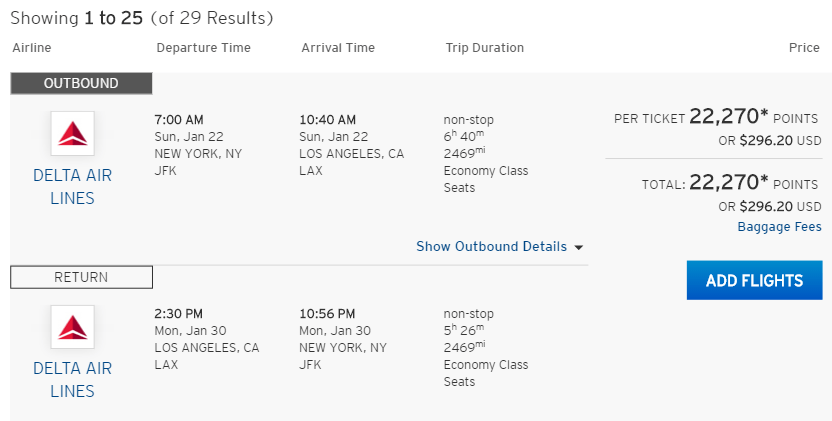Open the return DELTA AIR LINES link

73,380
